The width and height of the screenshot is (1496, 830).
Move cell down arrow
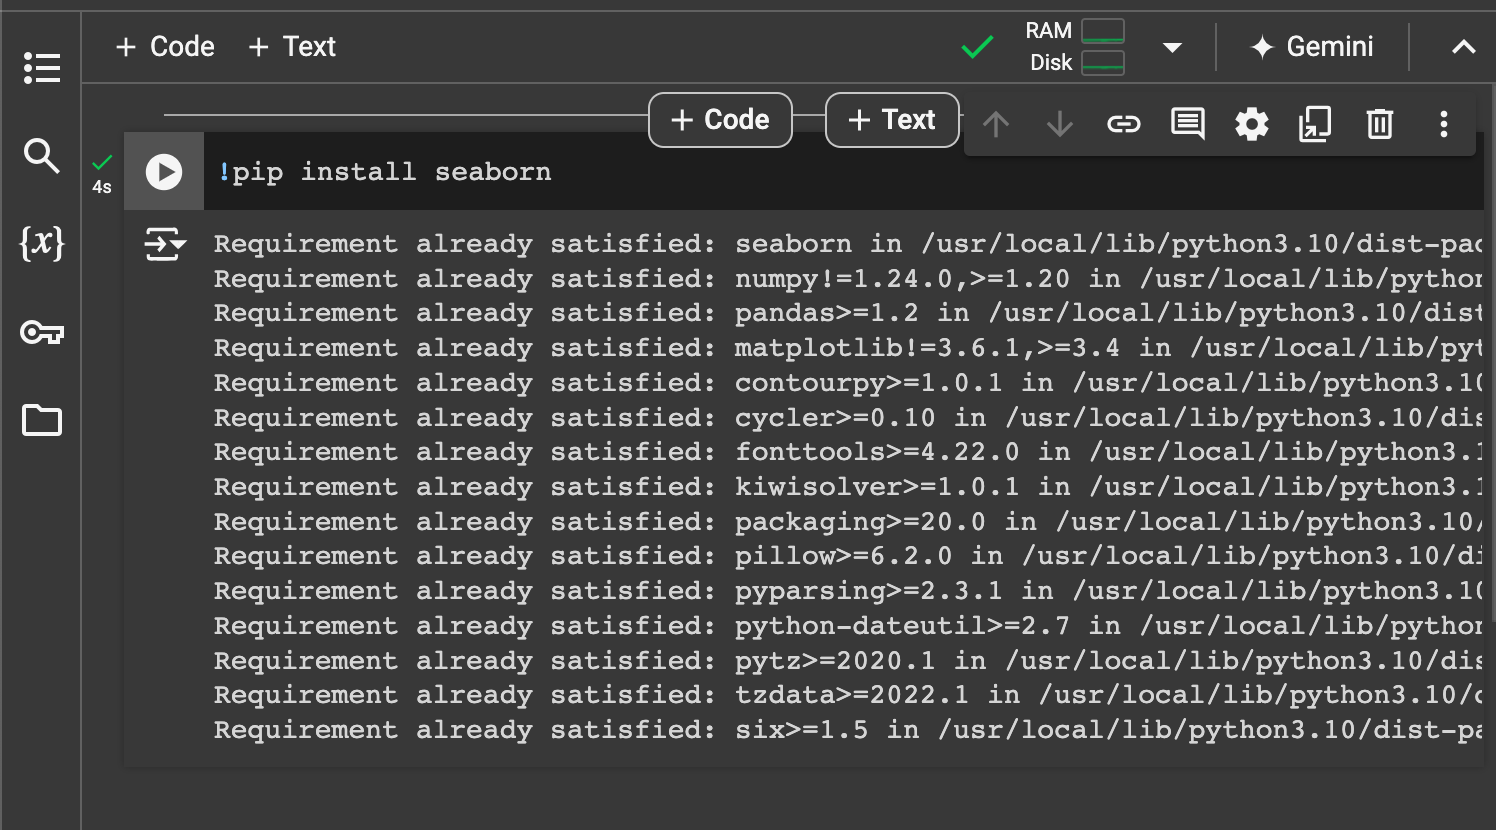(x=1060, y=124)
